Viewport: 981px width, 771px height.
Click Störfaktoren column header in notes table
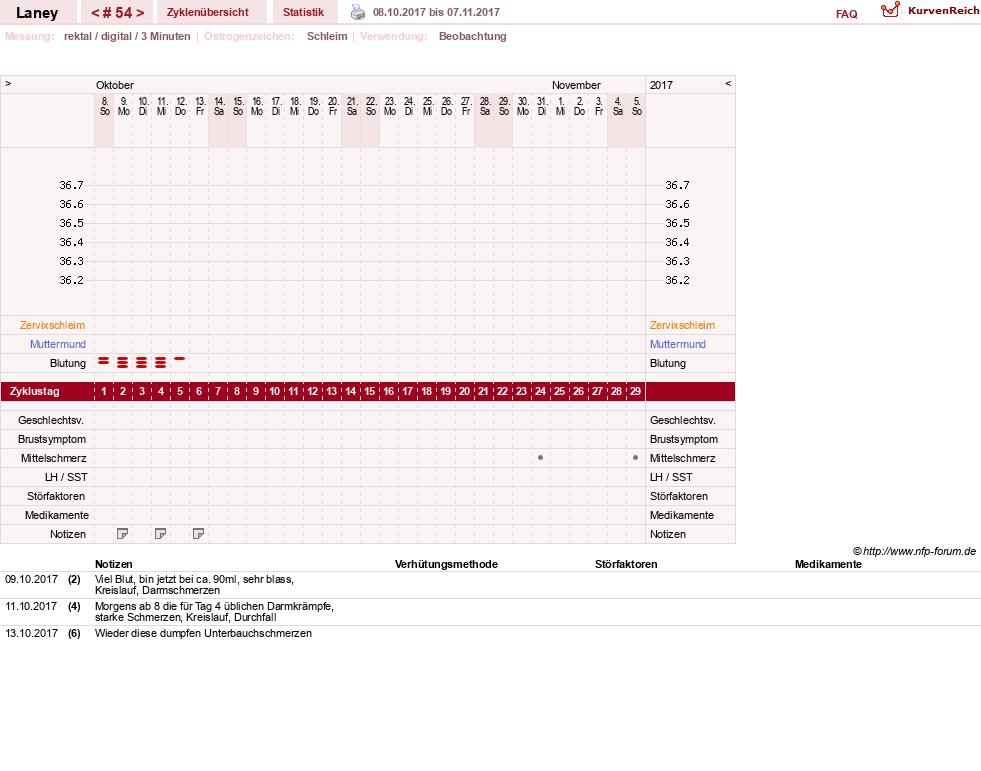(x=626, y=564)
